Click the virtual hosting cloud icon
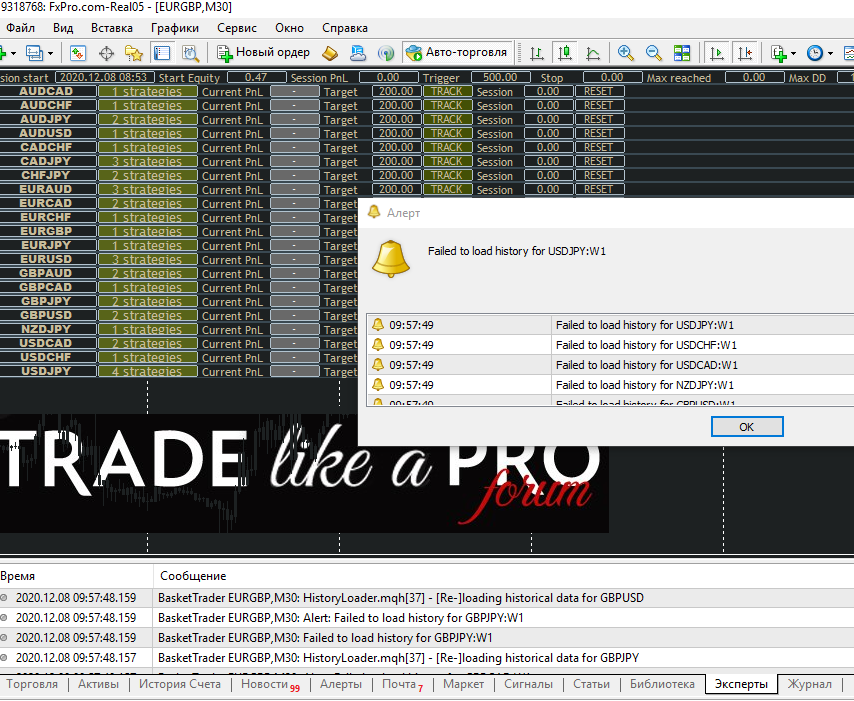Screen dimensions: 854x701 click(x=358, y=53)
